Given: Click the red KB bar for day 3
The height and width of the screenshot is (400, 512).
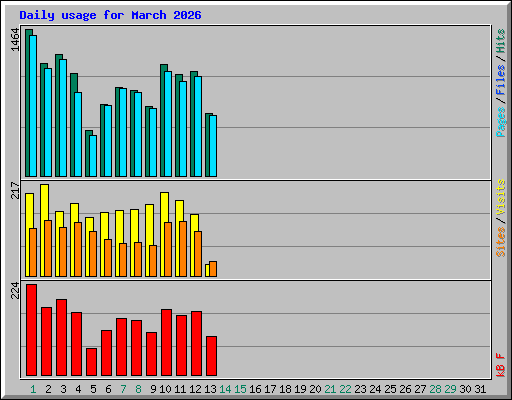Looking at the screenshot, I should 61,338.
